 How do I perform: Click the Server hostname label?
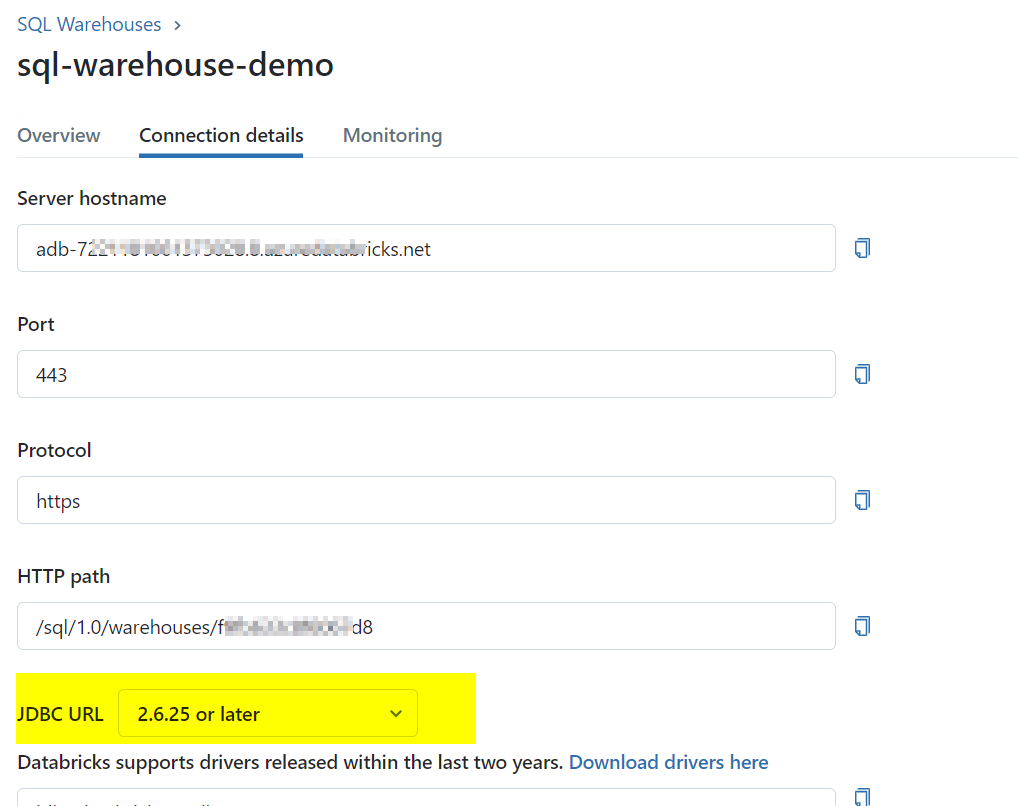(x=92, y=198)
